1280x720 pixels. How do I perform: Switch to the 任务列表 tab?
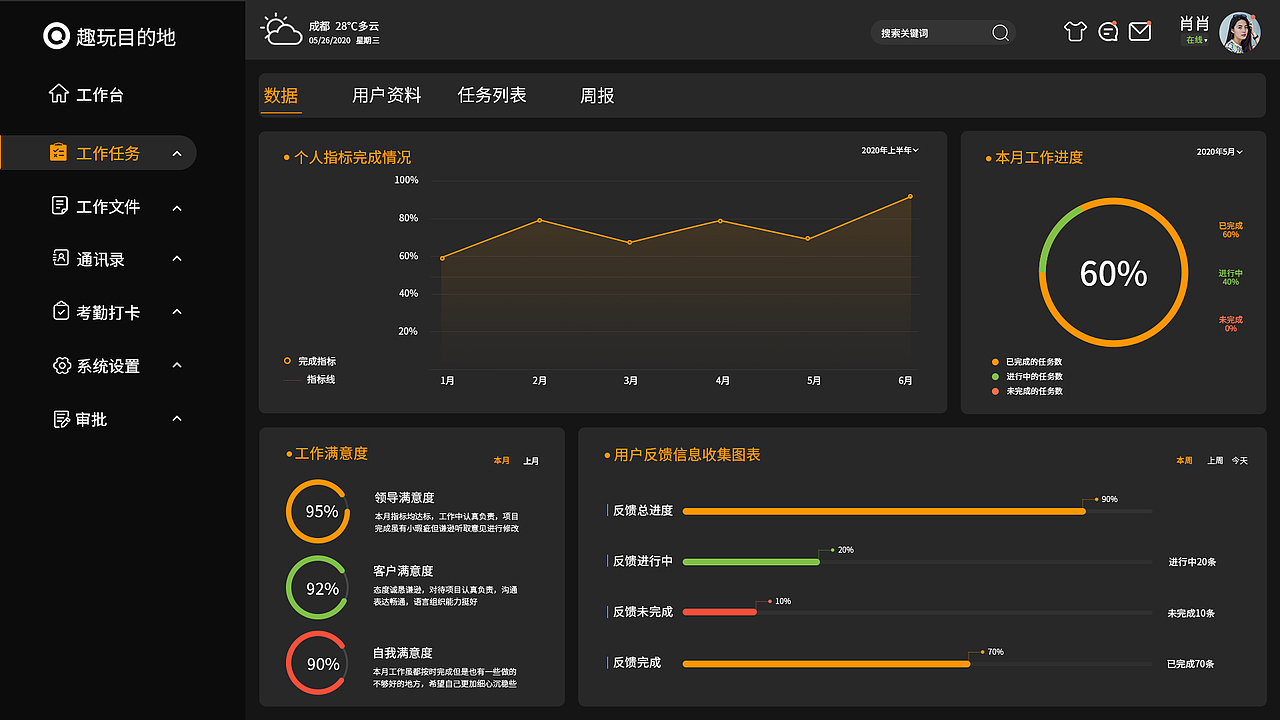pos(491,95)
